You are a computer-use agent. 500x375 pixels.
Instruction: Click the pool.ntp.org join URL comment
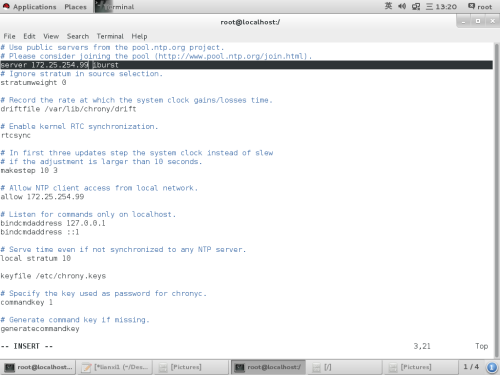click(x=156, y=56)
